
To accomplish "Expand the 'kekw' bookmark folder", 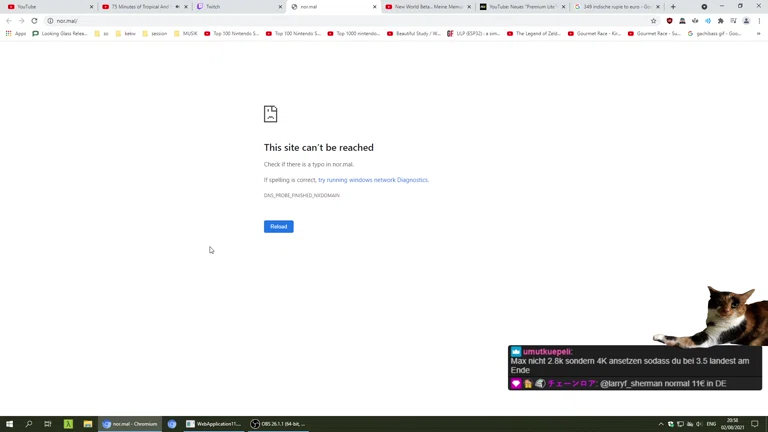I will tap(125, 34).
